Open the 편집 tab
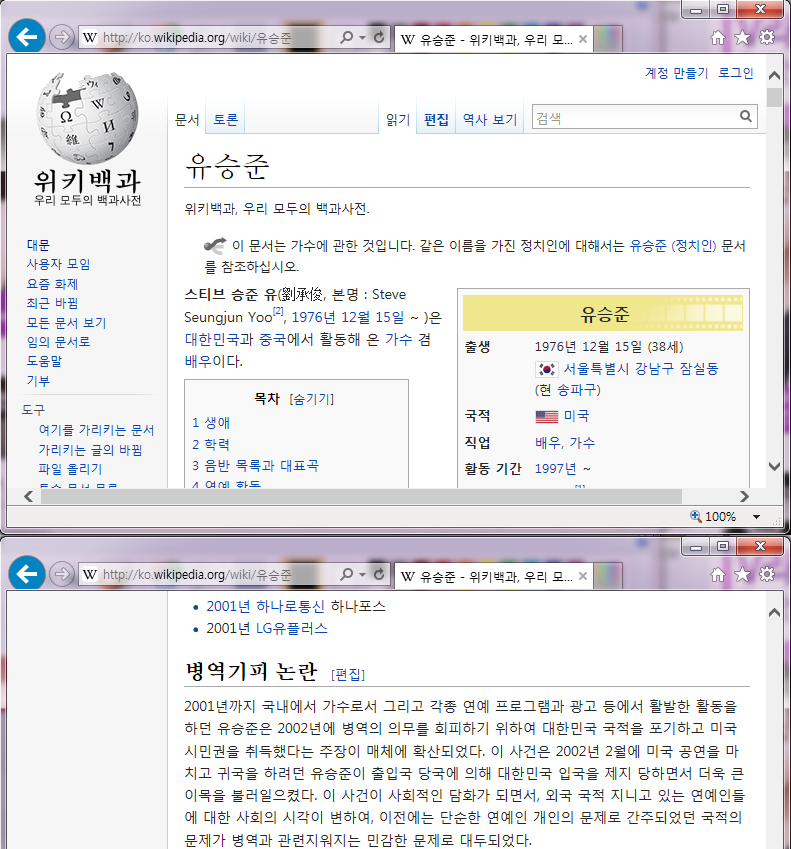 436,119
